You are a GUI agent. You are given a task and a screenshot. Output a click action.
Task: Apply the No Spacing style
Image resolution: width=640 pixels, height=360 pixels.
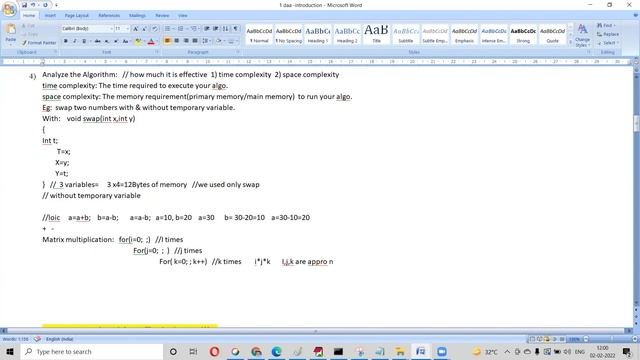tap(288, 35)
